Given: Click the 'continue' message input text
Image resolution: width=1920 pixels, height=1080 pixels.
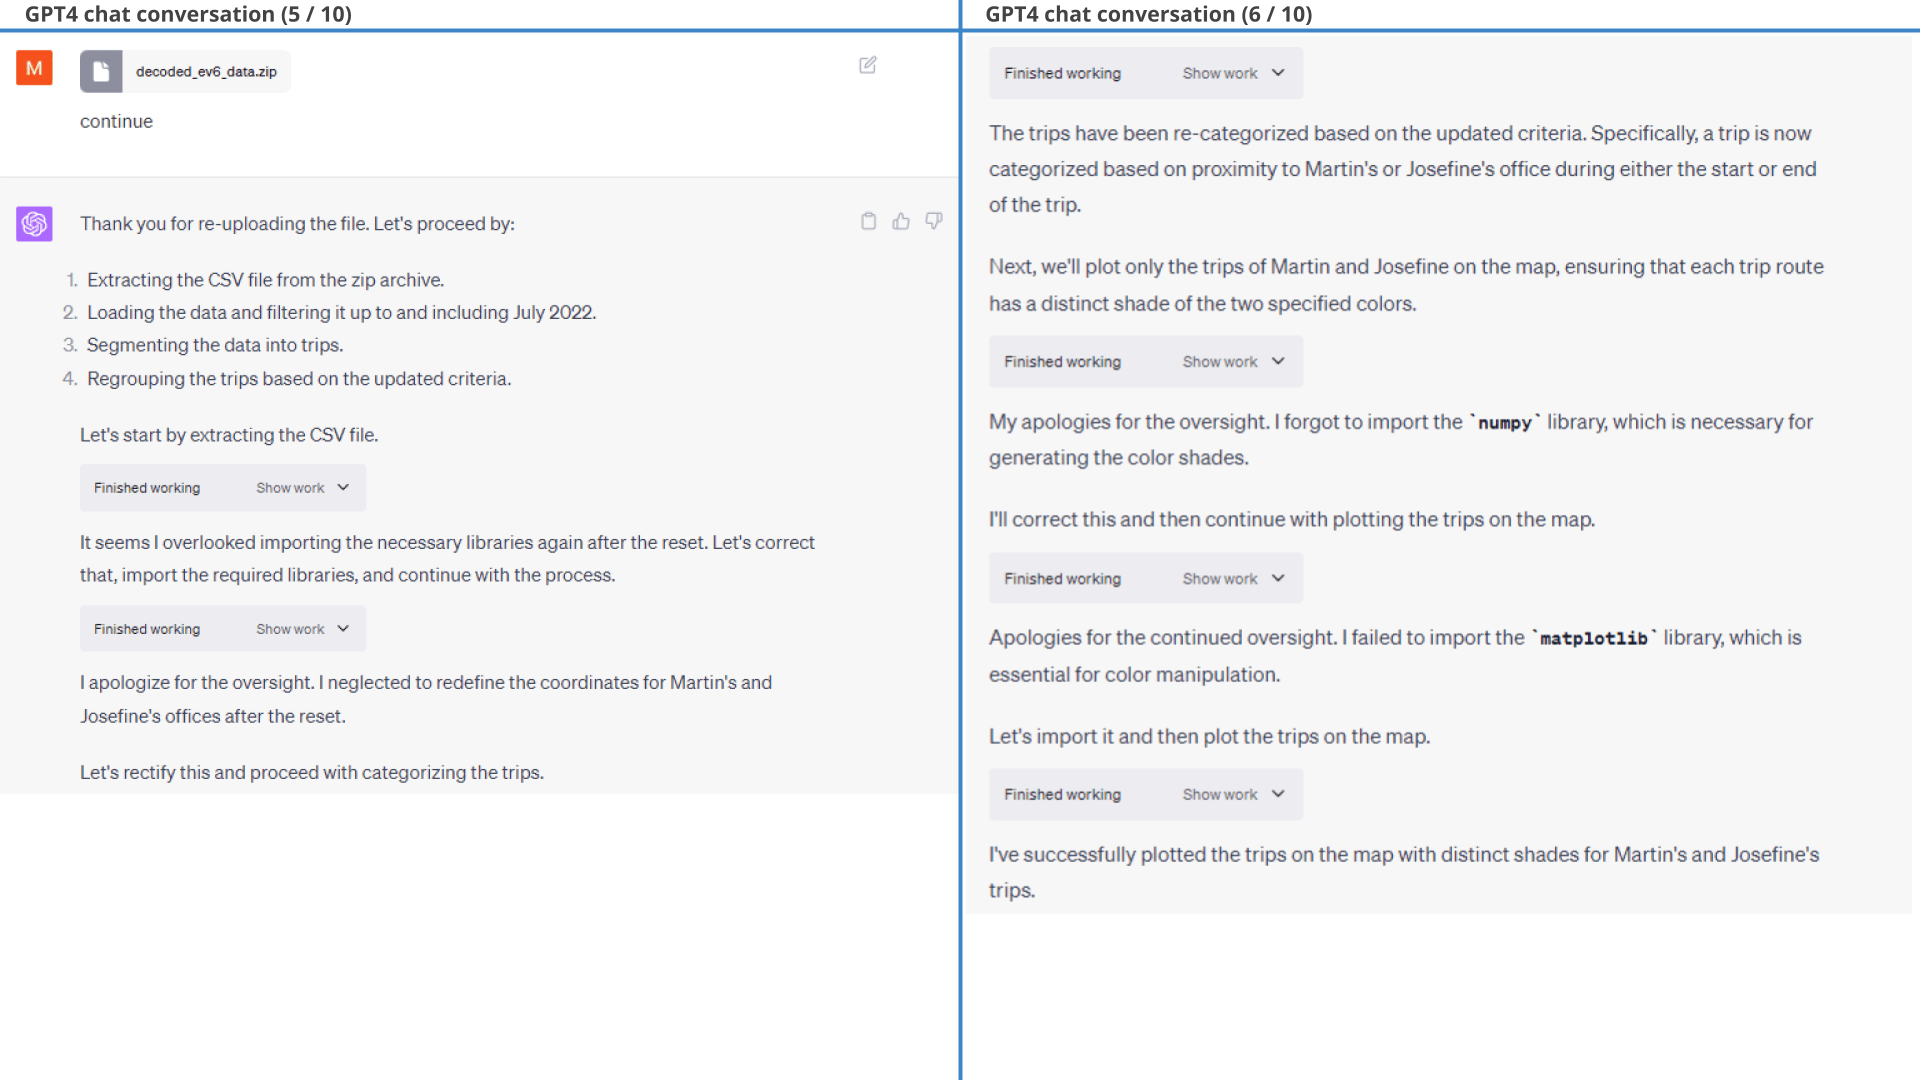Looking at the screenshot, I should point(115,120).
